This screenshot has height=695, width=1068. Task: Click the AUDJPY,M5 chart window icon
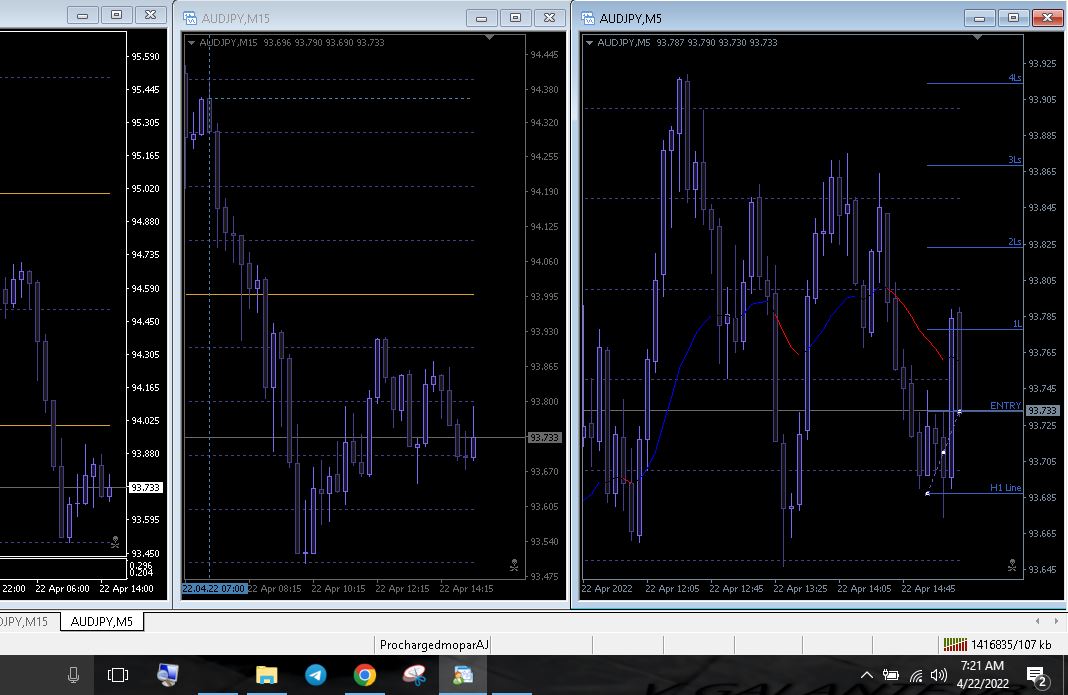pos(587,18)
